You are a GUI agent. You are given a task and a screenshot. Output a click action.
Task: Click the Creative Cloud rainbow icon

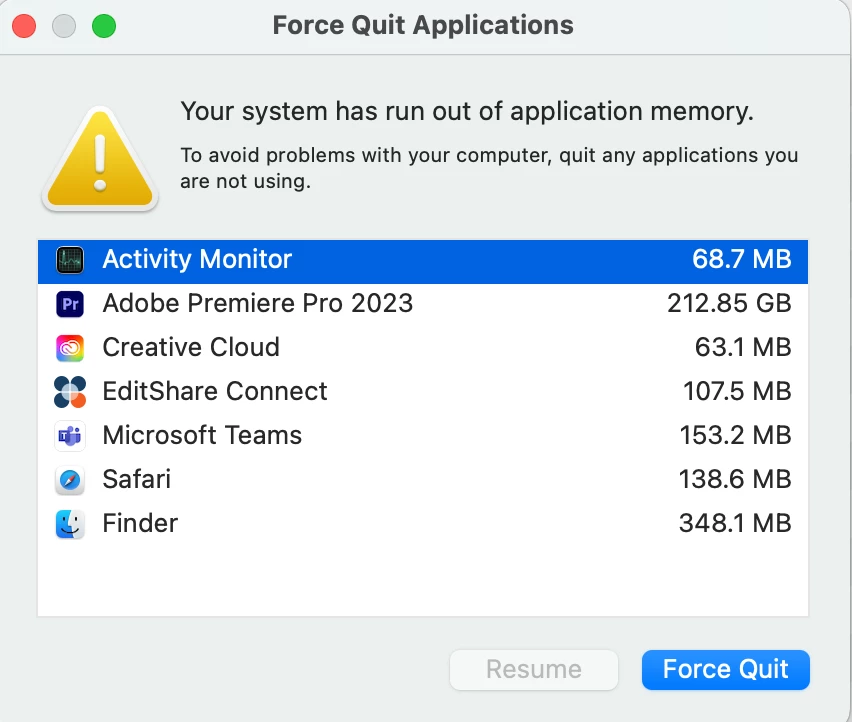click(x=70, y=348)
